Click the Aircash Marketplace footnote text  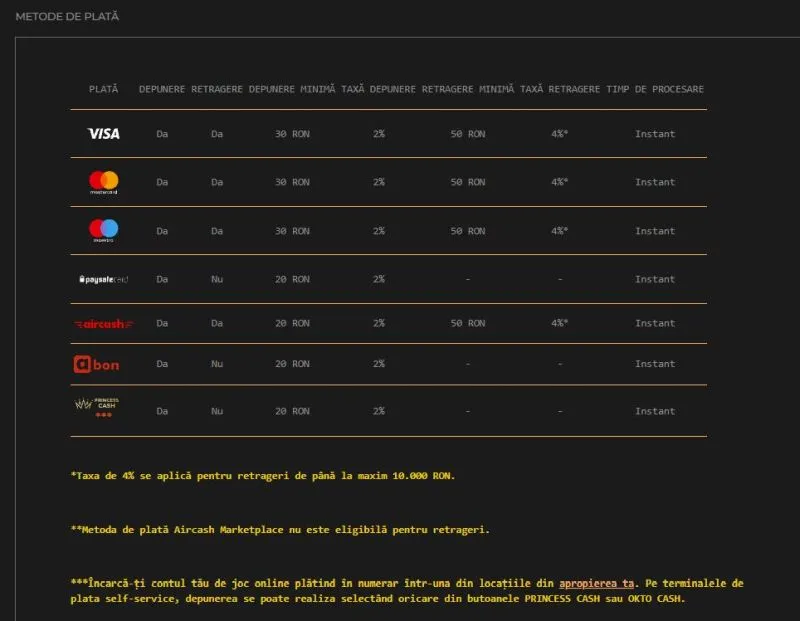tap(280, 530)
